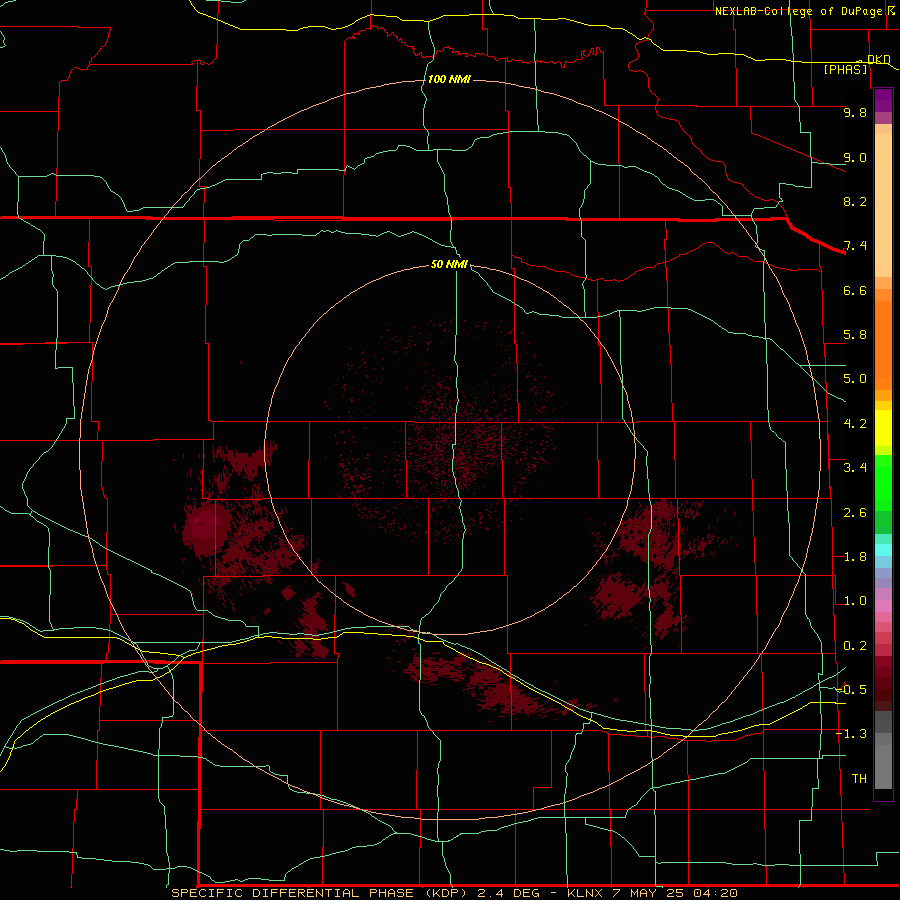Click the 2.6 value on the color scale
Screen dimensions: 900x900
pyautogui.click(x=855, y=513)
